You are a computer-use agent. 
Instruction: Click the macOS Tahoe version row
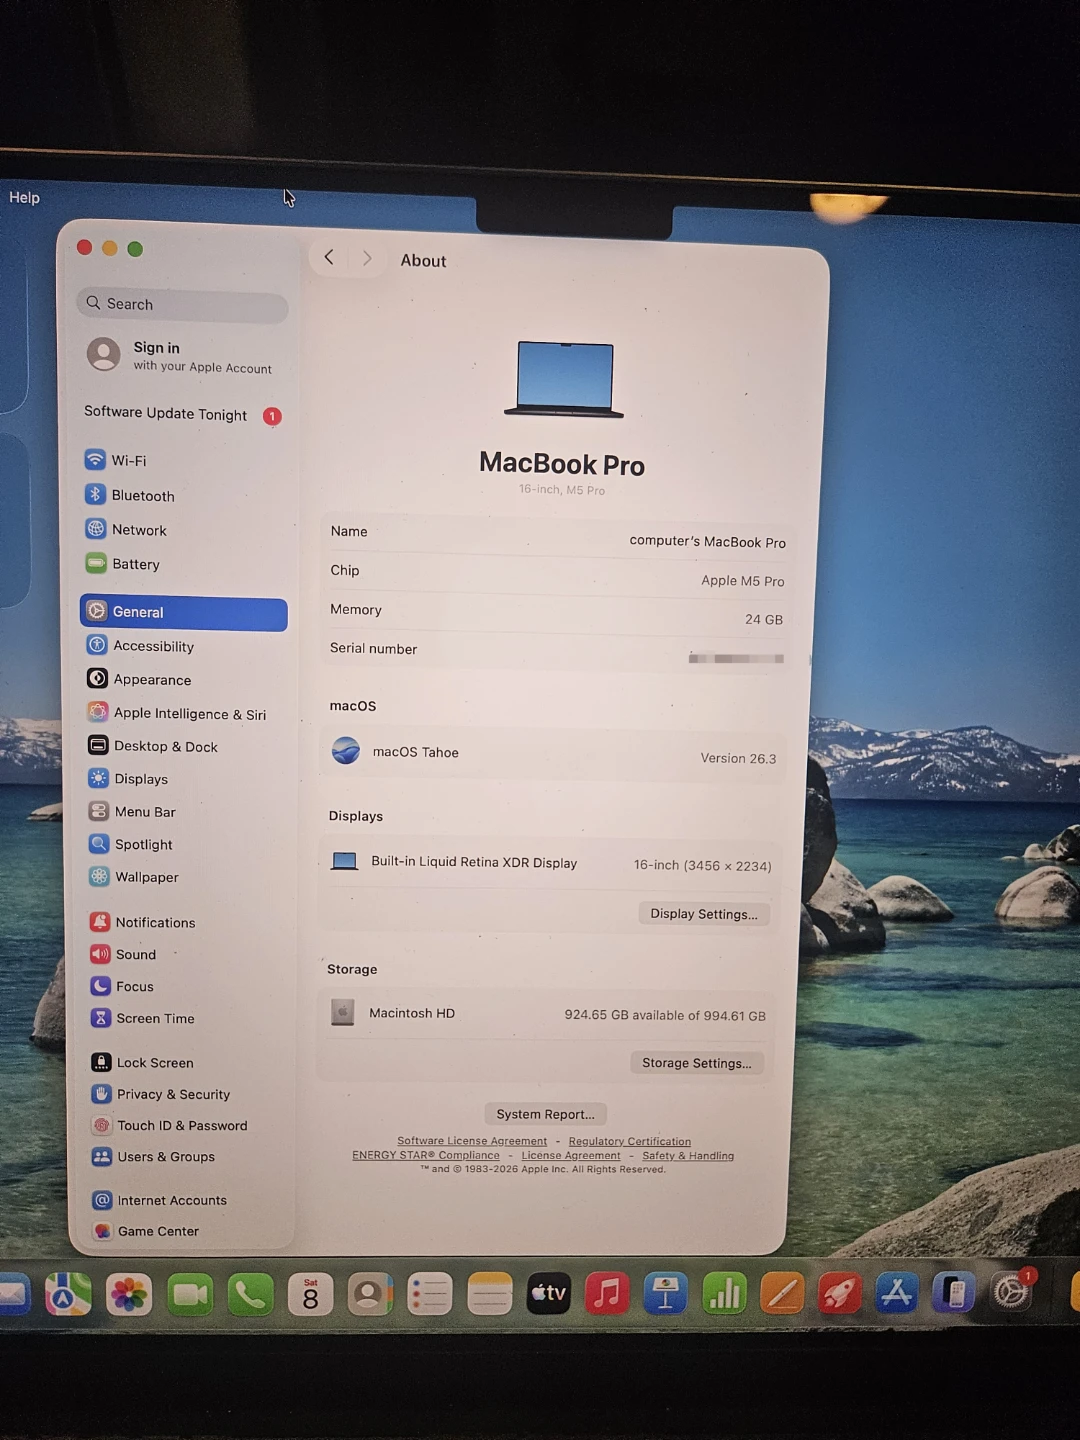click(553, 755)
